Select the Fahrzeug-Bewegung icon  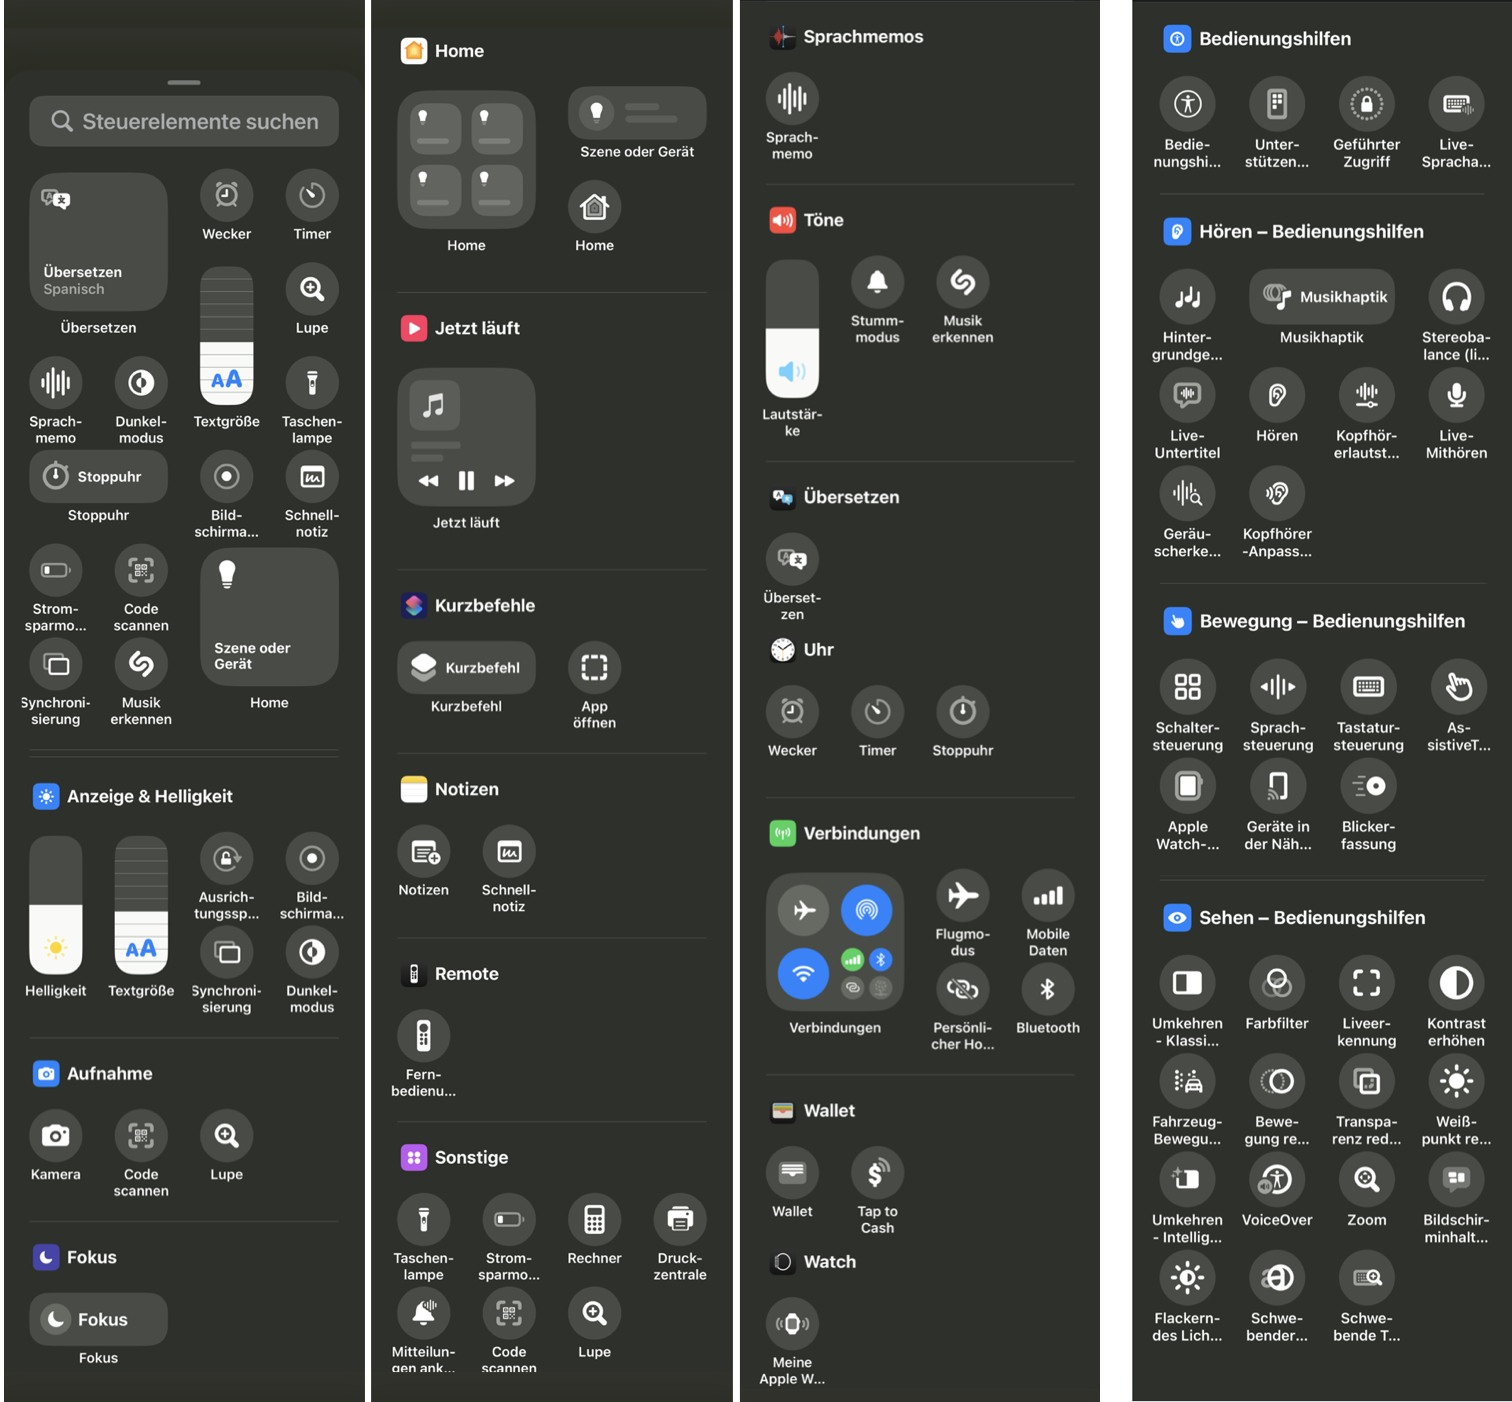(x=1187, y=1081)
